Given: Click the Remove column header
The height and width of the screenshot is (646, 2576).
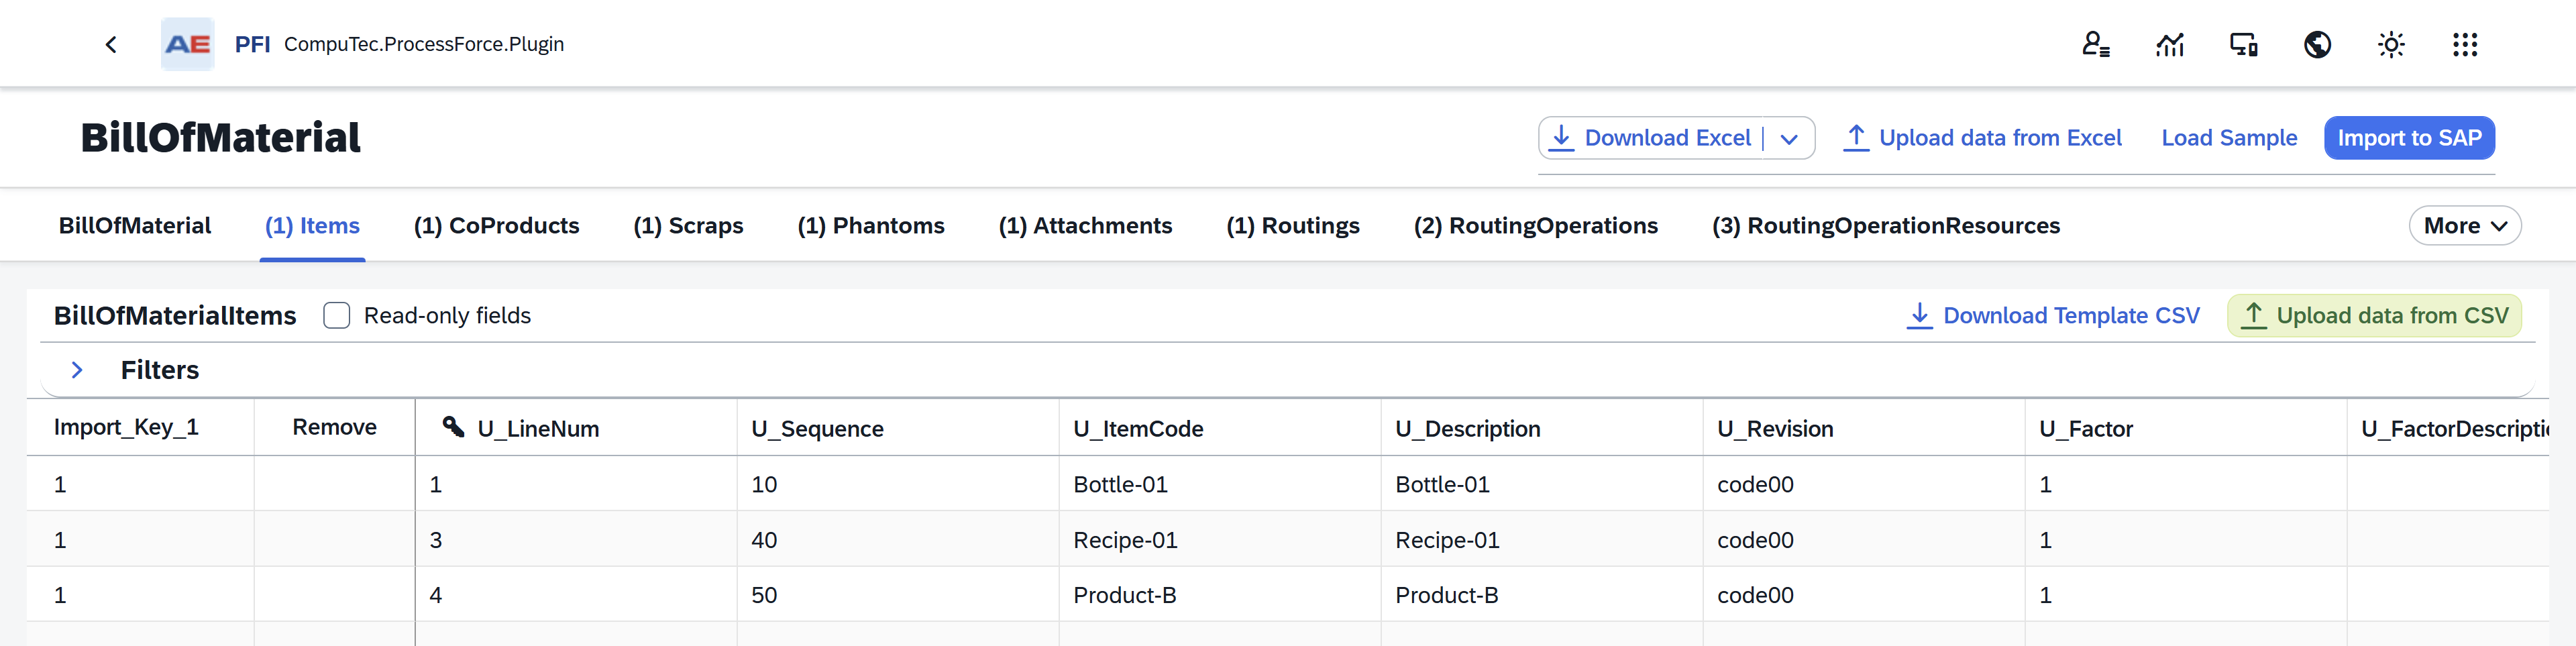Looking at the screenshot, I should click(334, 427).
